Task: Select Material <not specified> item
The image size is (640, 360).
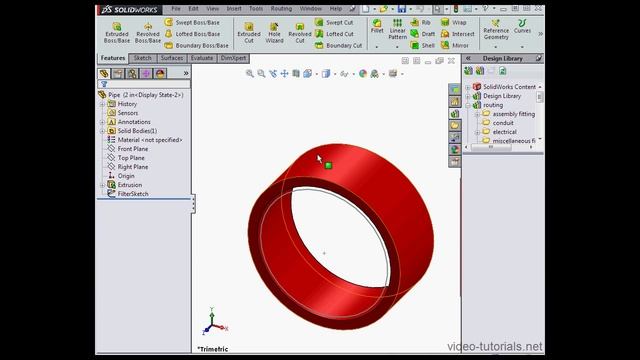Action: (145, 140)
